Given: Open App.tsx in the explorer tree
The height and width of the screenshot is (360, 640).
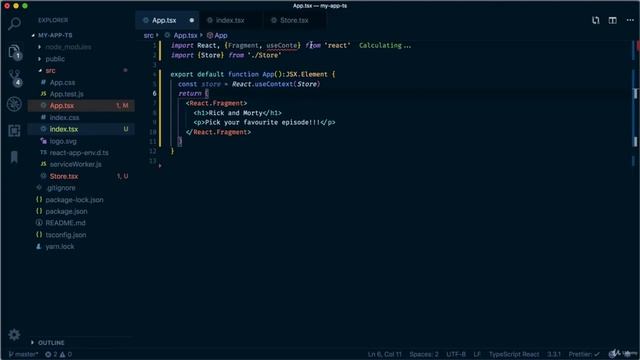Looking at the screenshot, I should coord(81,106).
